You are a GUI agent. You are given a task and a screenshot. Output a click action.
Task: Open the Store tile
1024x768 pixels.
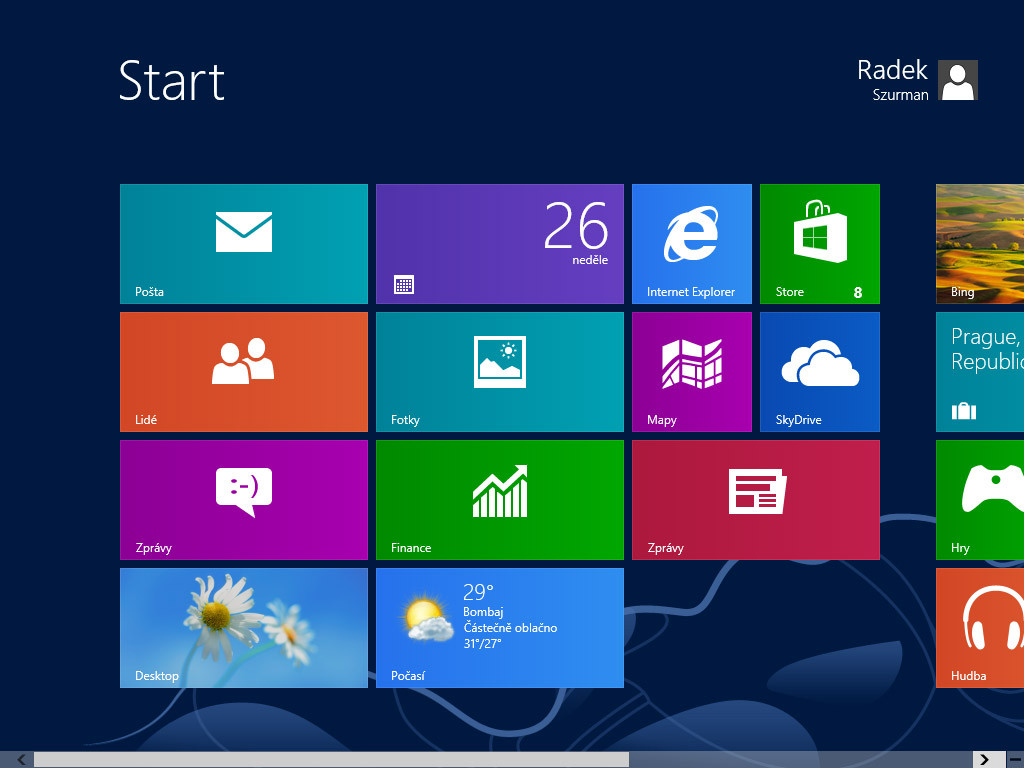(x=820, y=244)
